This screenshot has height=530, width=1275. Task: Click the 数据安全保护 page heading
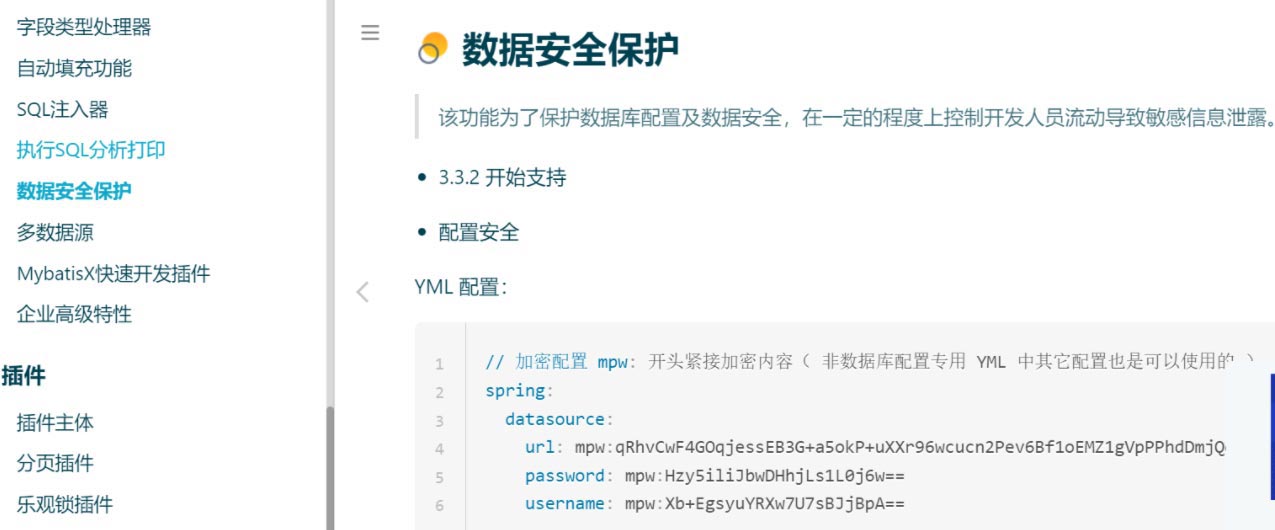[x=570, y=49]
